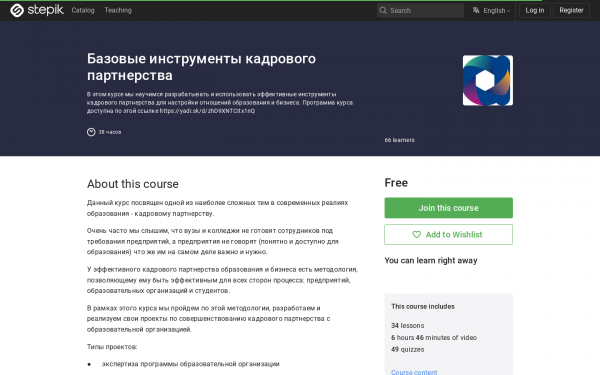600x375 pixels.
Task: Click the paragraph starting В рамках этого курса
Action: 209,318
